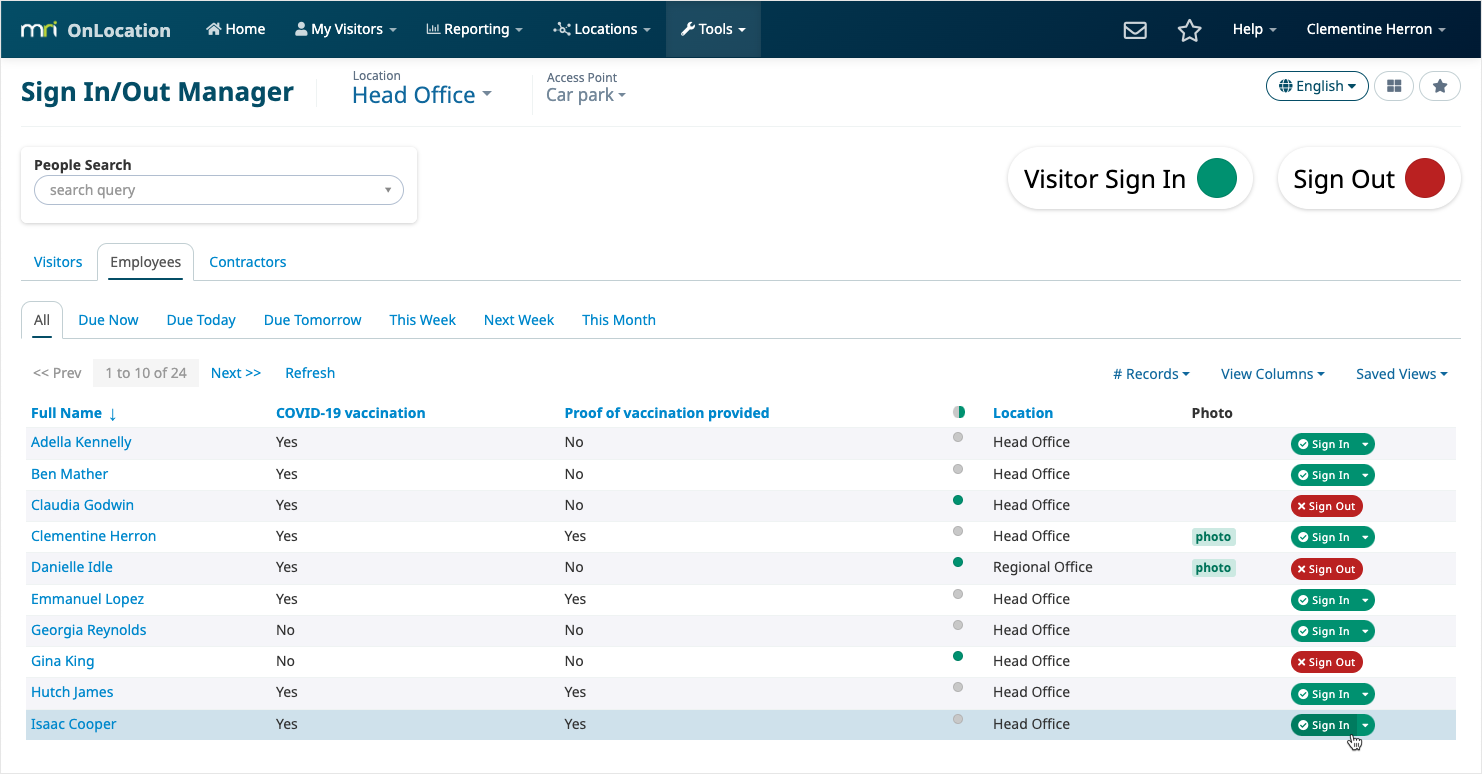Sort by COVID-19 vaccination column
Viewport: 1482px width, 774px height.
click(x=351, y=413)
